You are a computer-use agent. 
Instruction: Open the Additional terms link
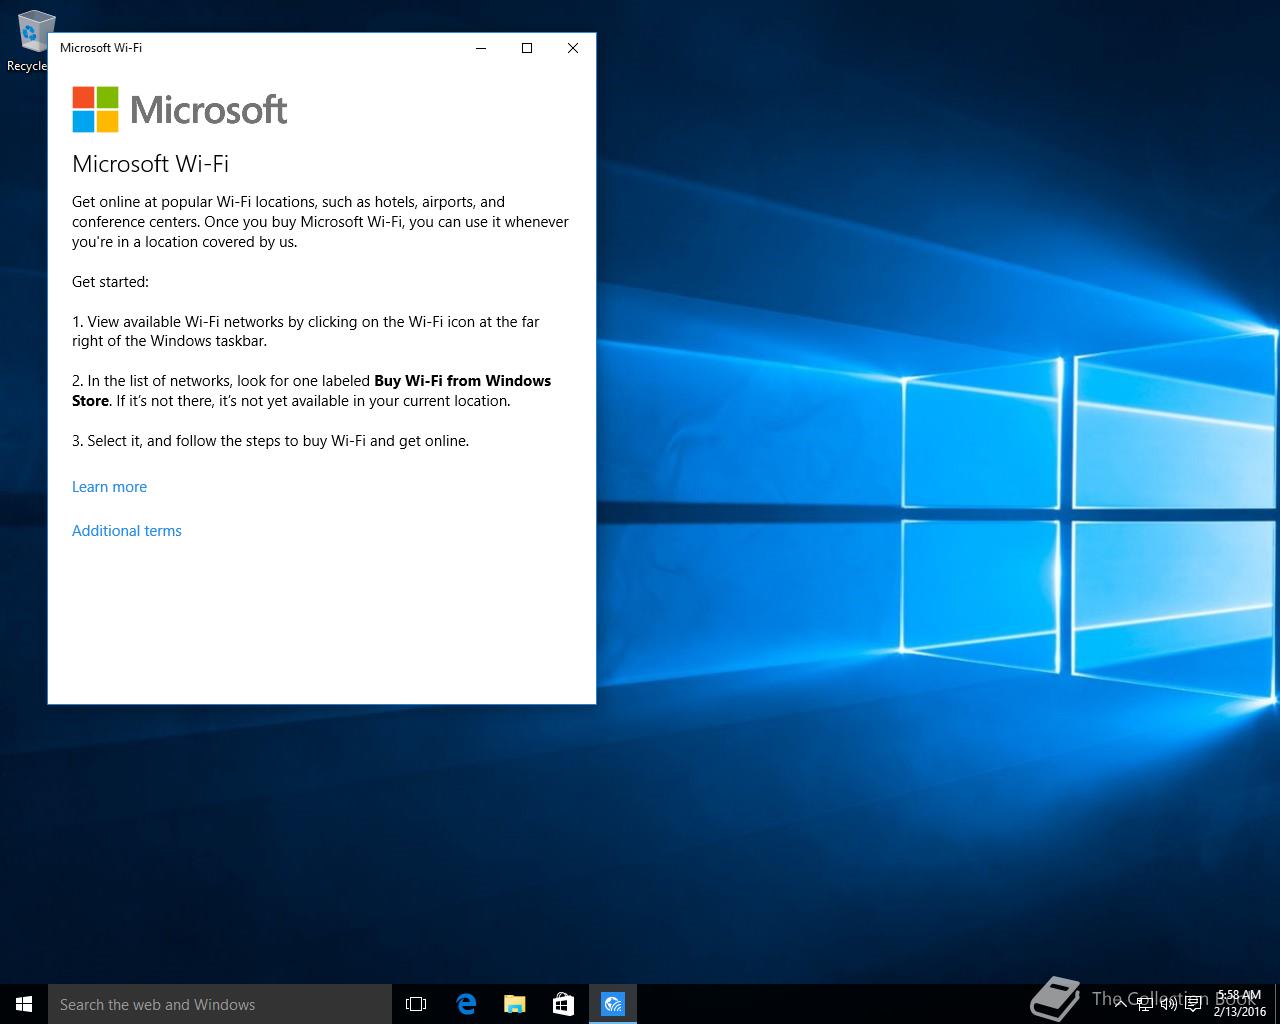[x=127, y=531]
